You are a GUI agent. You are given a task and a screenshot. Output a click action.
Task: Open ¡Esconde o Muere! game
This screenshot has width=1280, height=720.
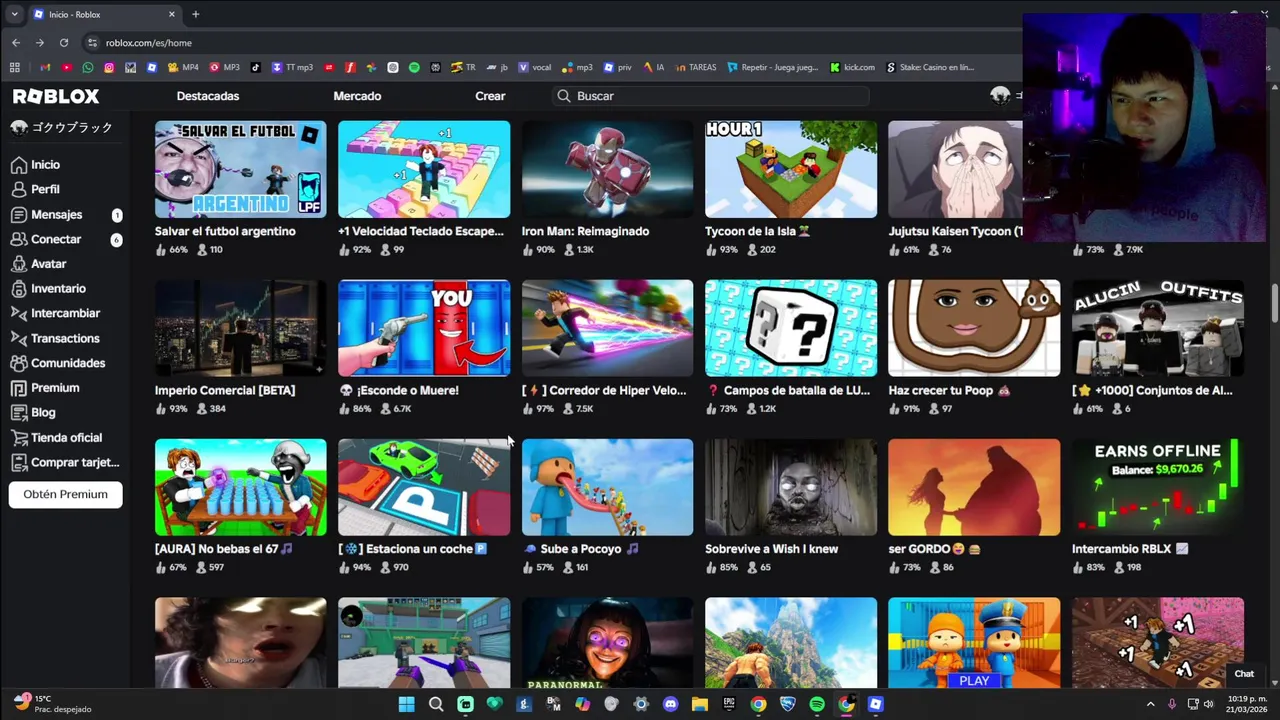point(424,328)
